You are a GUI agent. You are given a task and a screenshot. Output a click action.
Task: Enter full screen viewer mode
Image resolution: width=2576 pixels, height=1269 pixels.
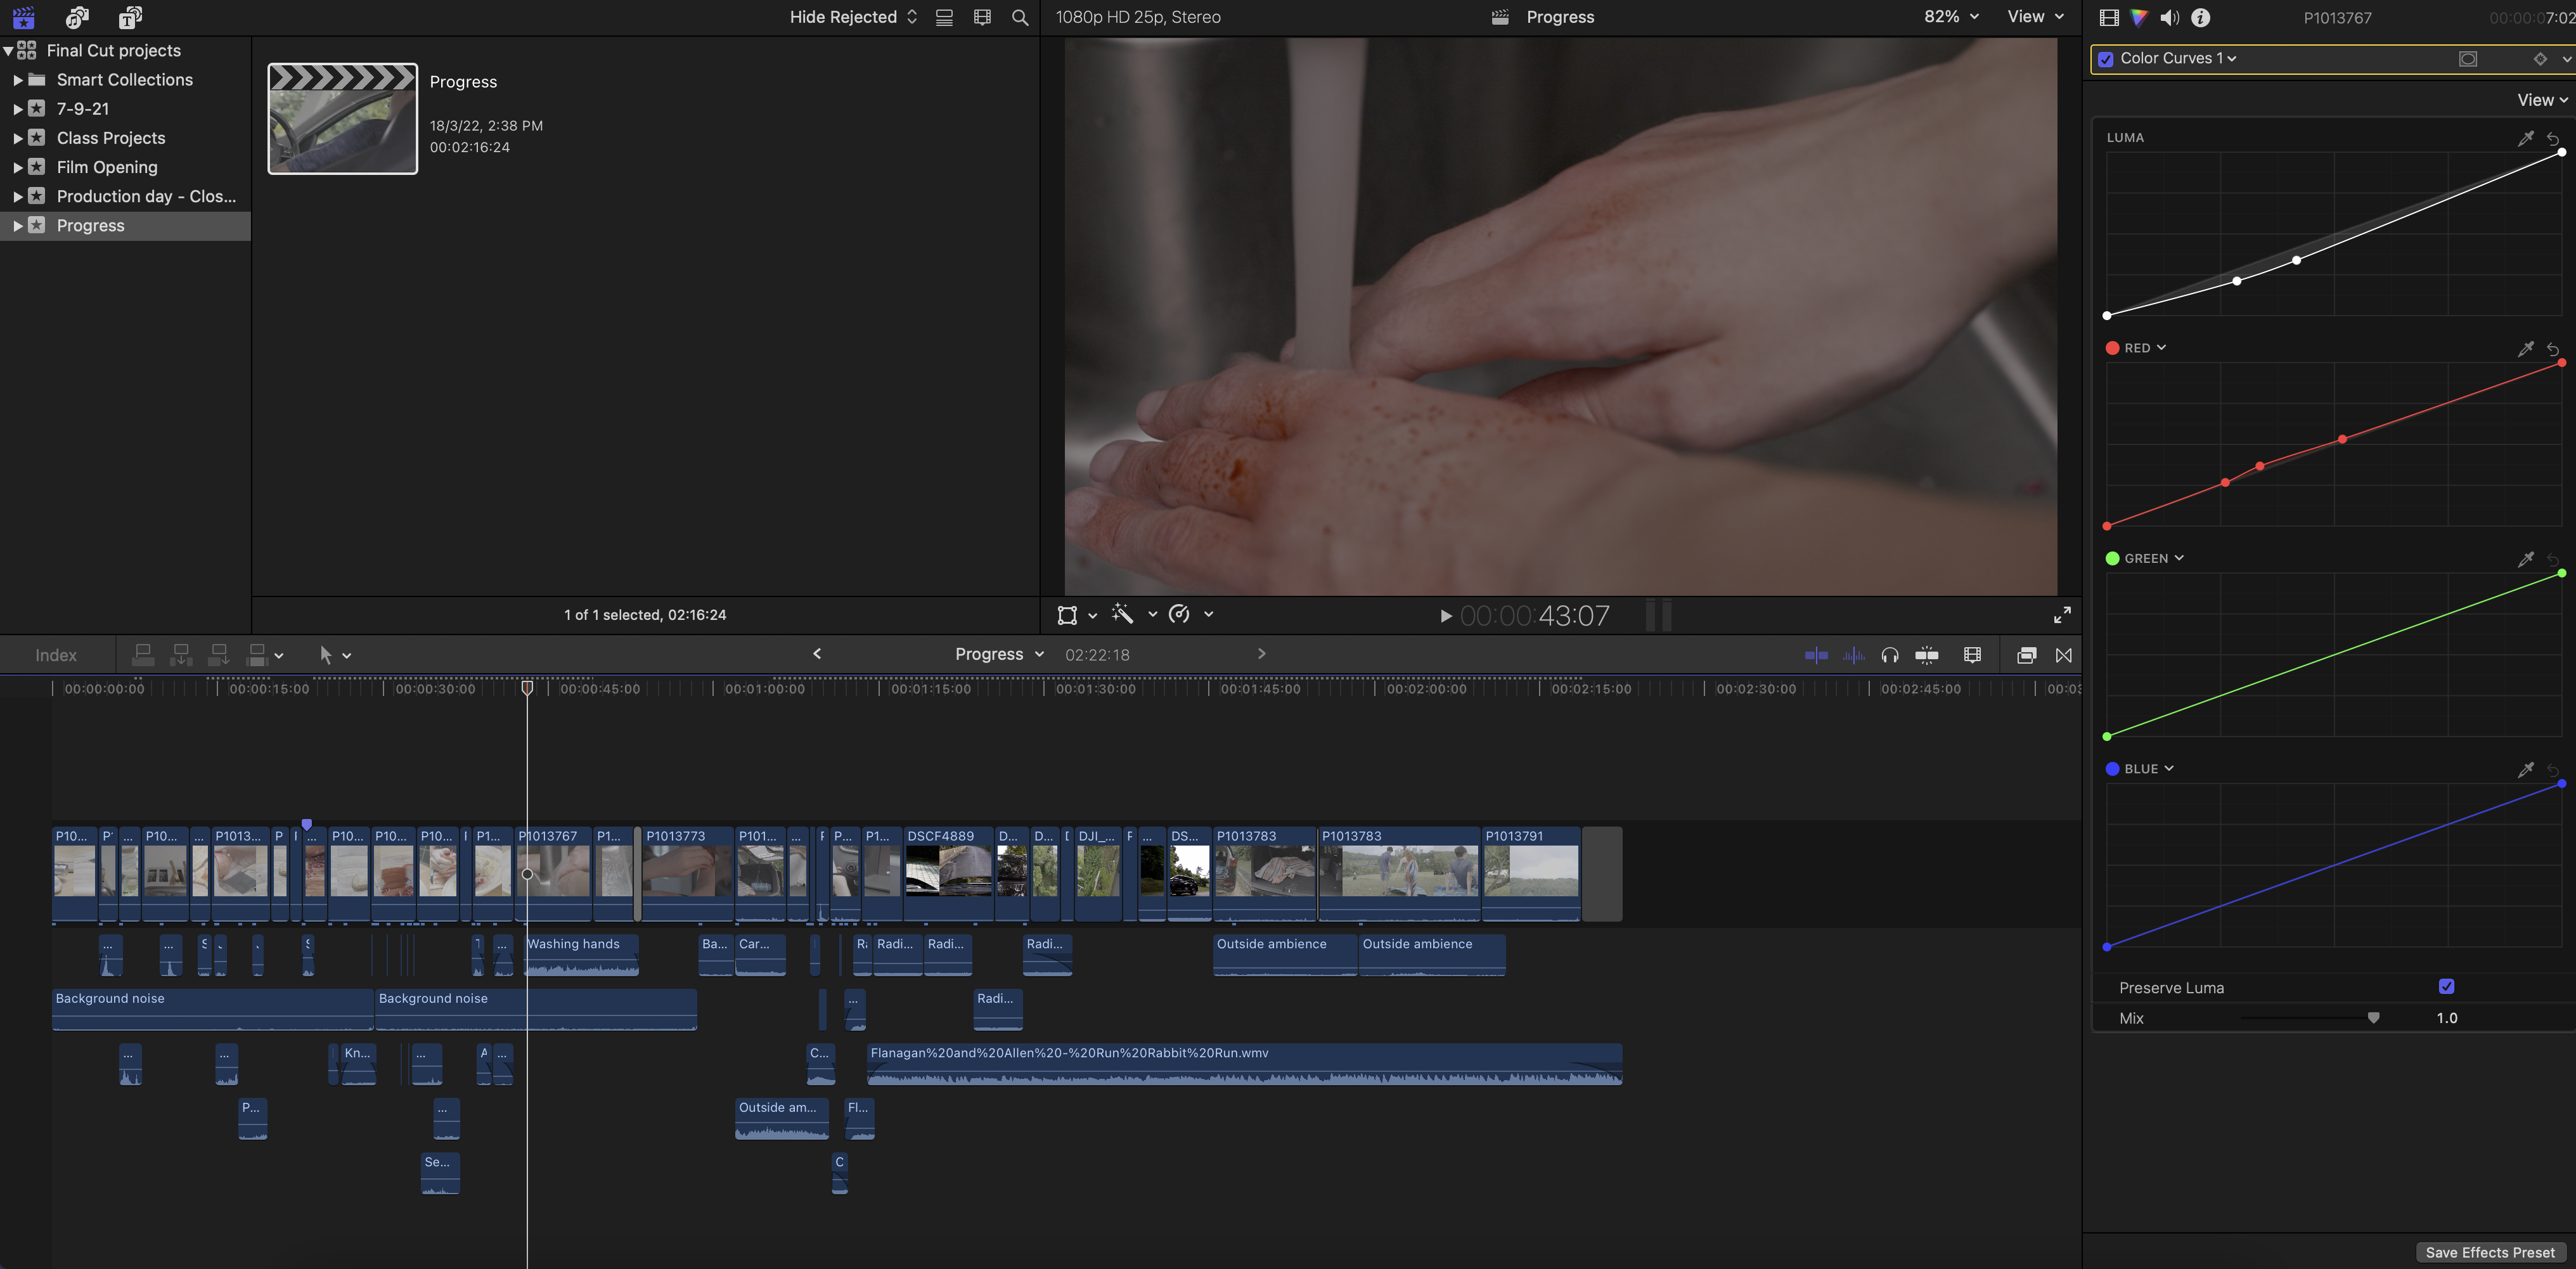[x=2062, y=614]
